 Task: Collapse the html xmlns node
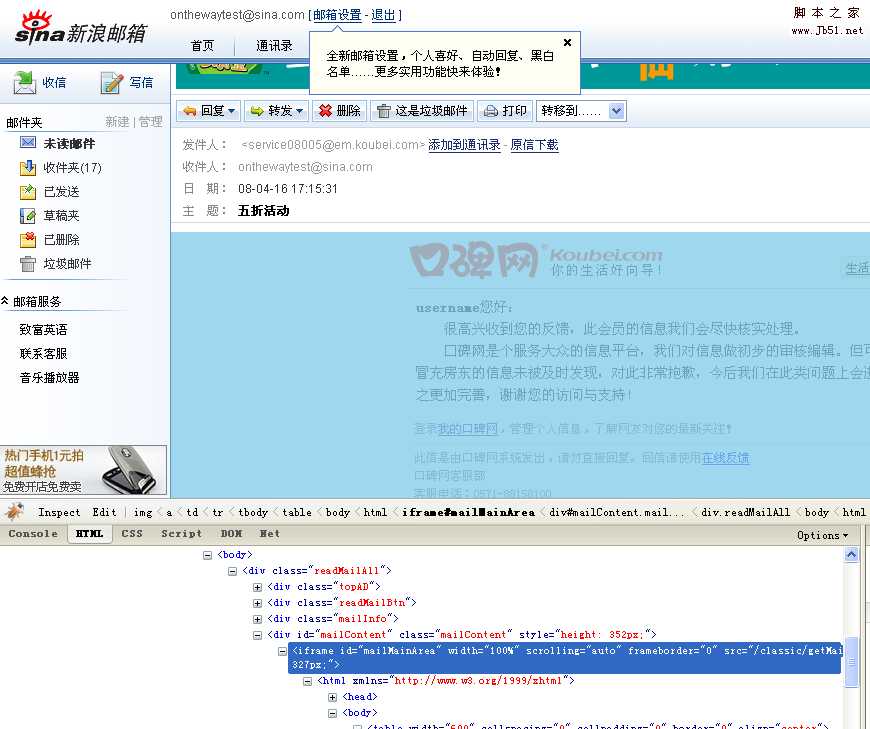[x=307, y=681]
